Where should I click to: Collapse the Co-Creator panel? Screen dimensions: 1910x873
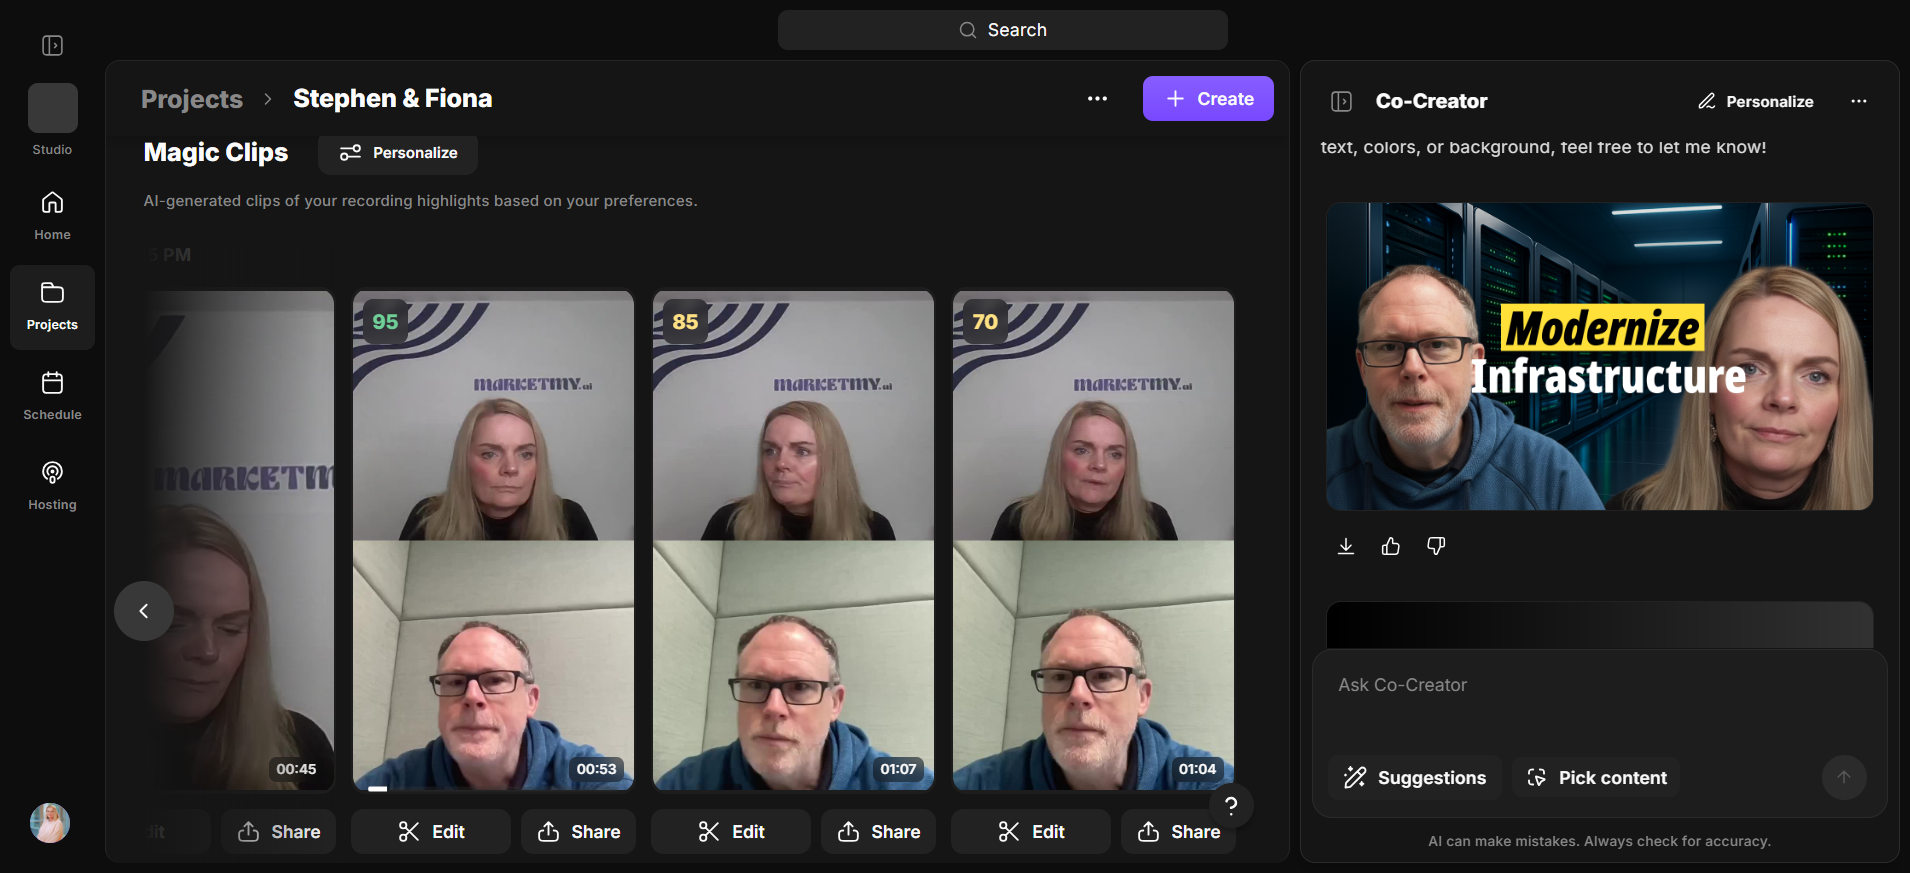[1342, 101]
